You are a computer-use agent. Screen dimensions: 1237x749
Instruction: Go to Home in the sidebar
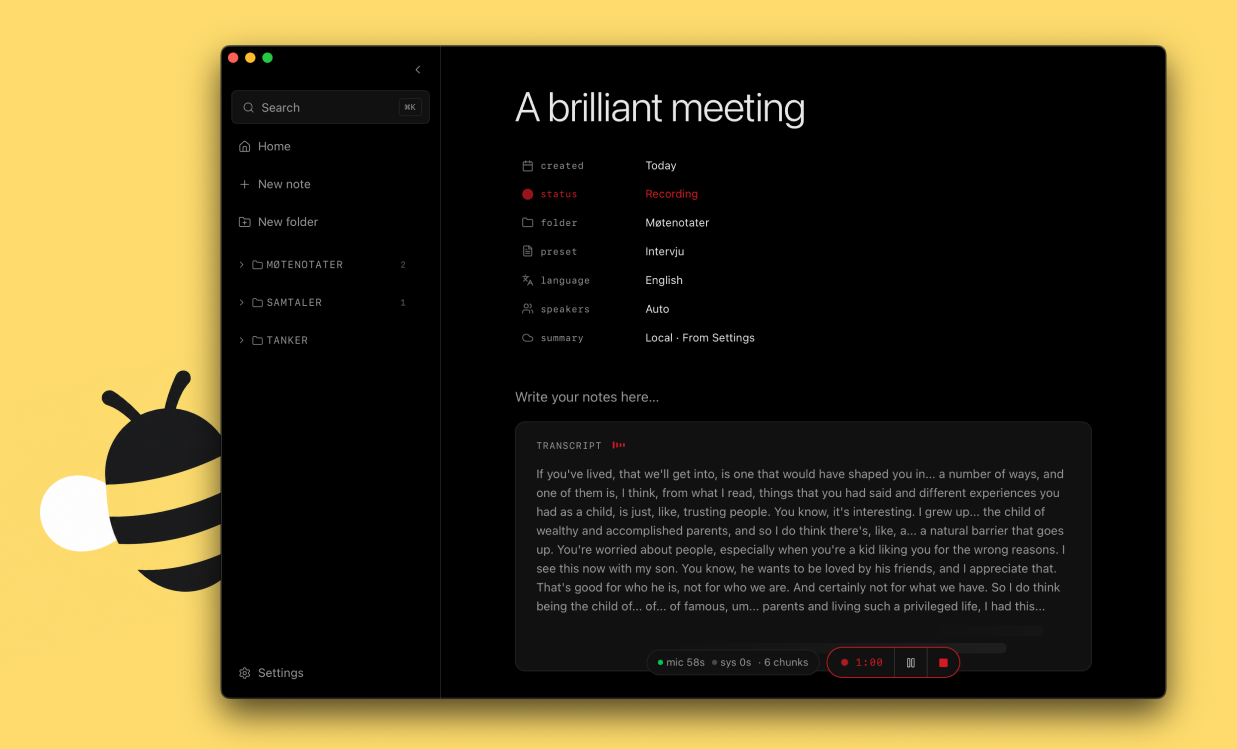274,146
